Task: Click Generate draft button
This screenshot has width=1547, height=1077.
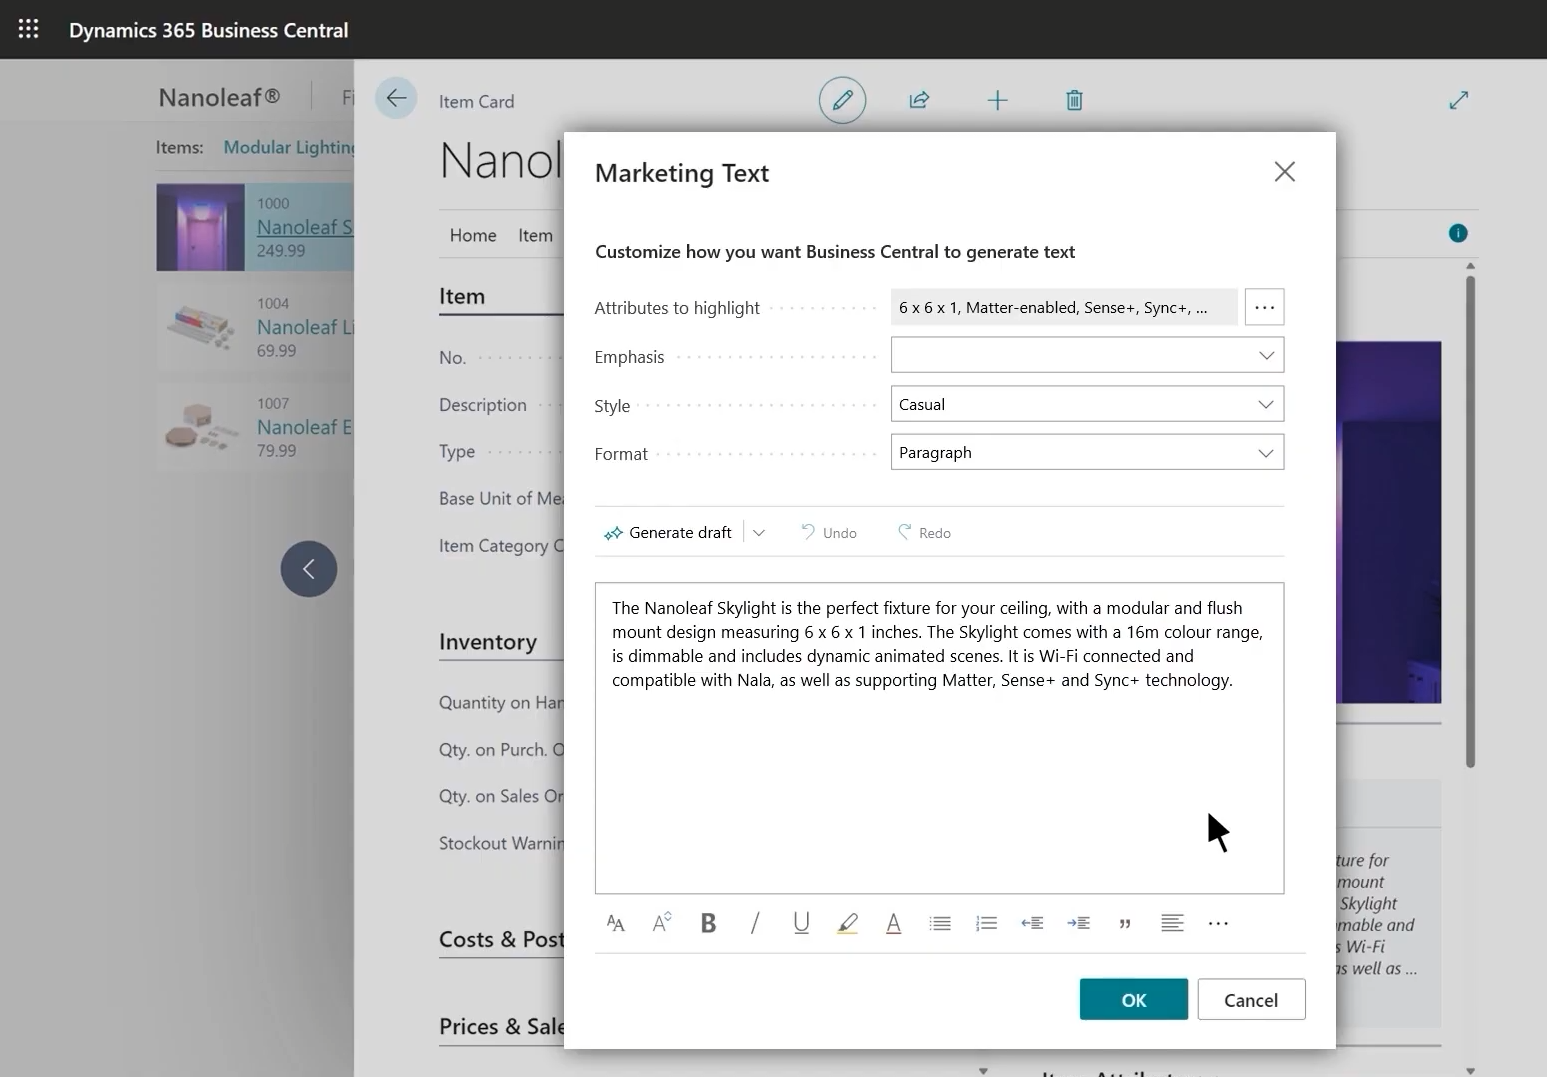Action: pyautogui.click(x=668, y=533)
